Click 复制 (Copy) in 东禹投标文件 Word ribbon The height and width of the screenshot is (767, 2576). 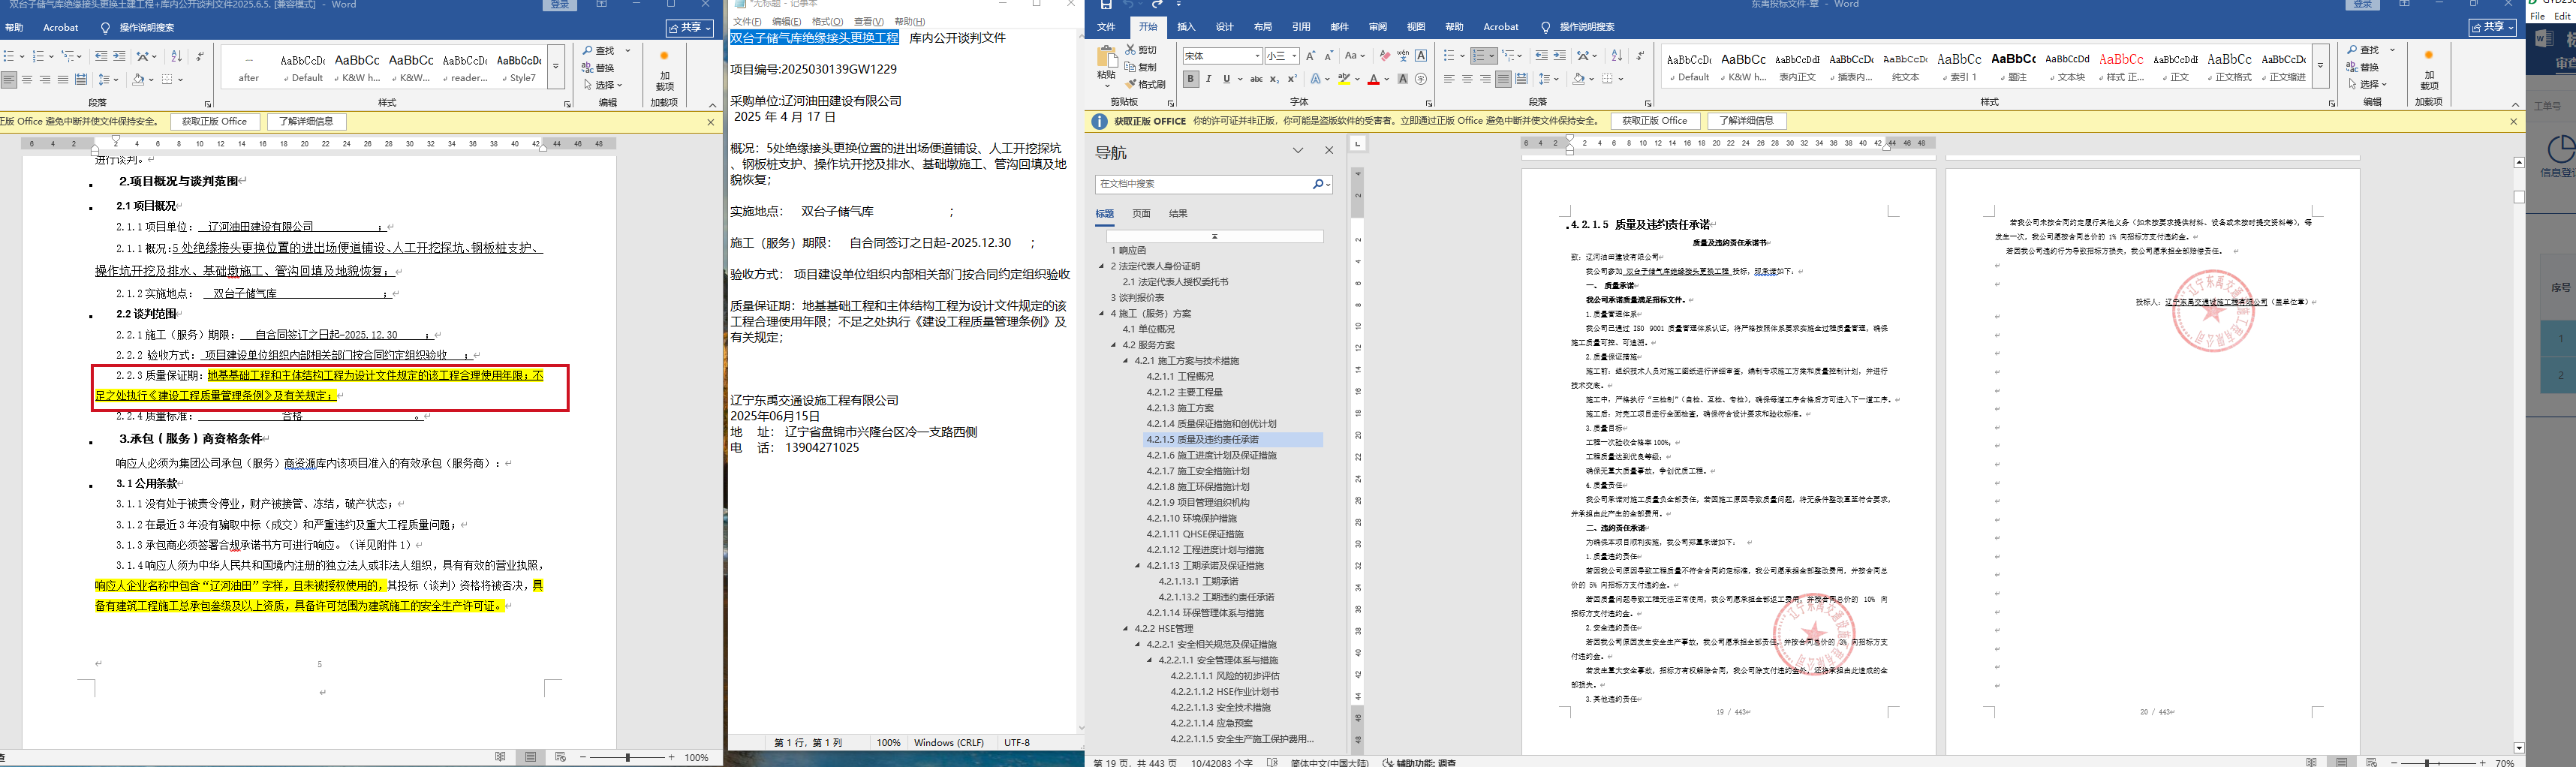point(1141,67)
